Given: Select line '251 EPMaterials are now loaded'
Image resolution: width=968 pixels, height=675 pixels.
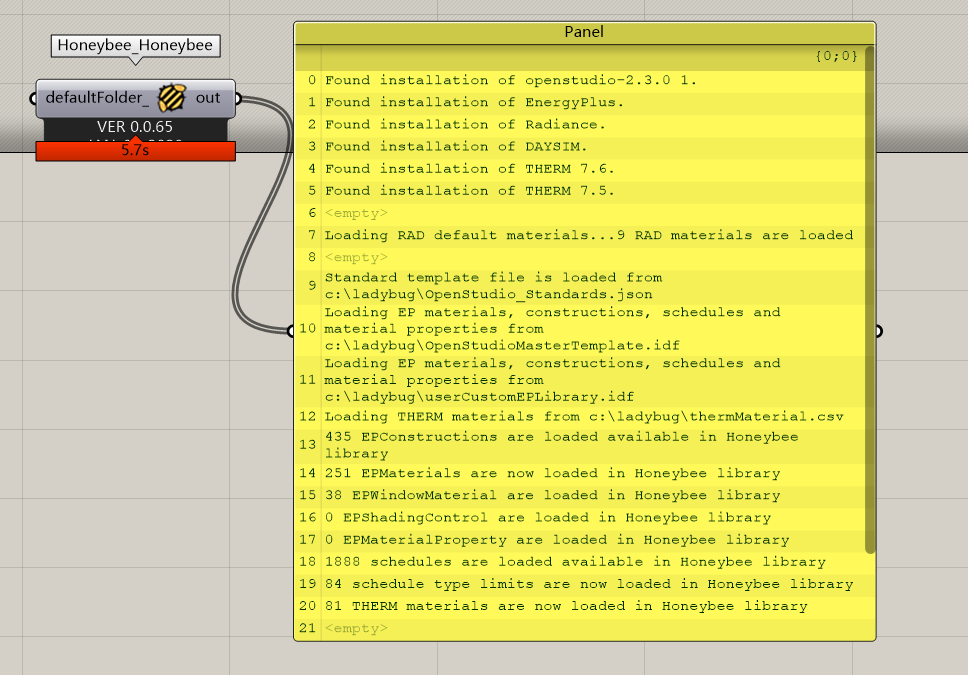Looking at the screenshot, I should pos(553,474).
